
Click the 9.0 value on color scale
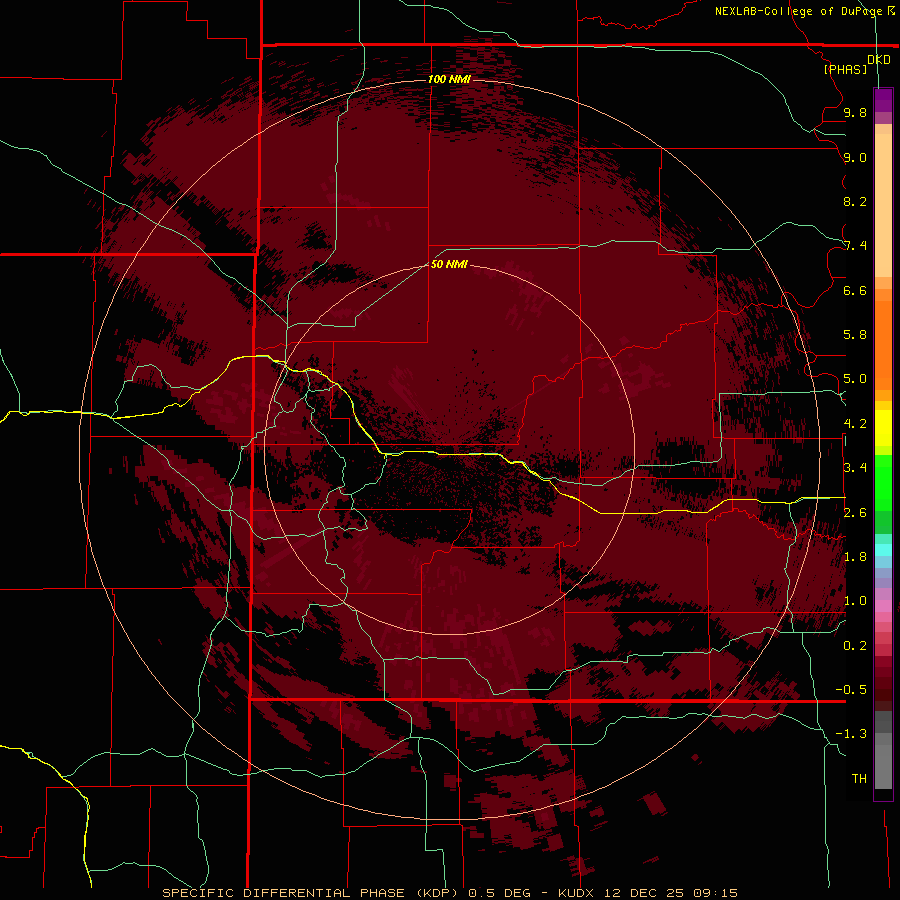click(x=855, y=157)
